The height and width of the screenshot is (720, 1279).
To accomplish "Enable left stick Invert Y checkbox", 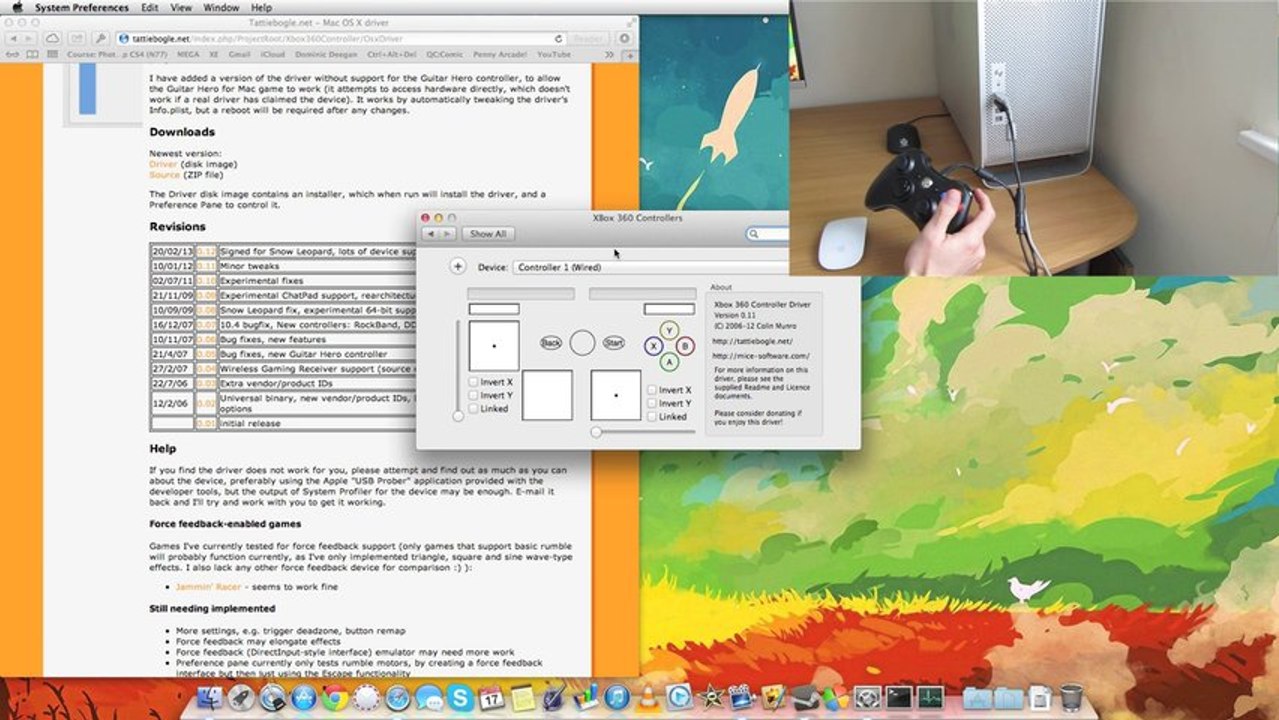I will click(x=473, y=395).
